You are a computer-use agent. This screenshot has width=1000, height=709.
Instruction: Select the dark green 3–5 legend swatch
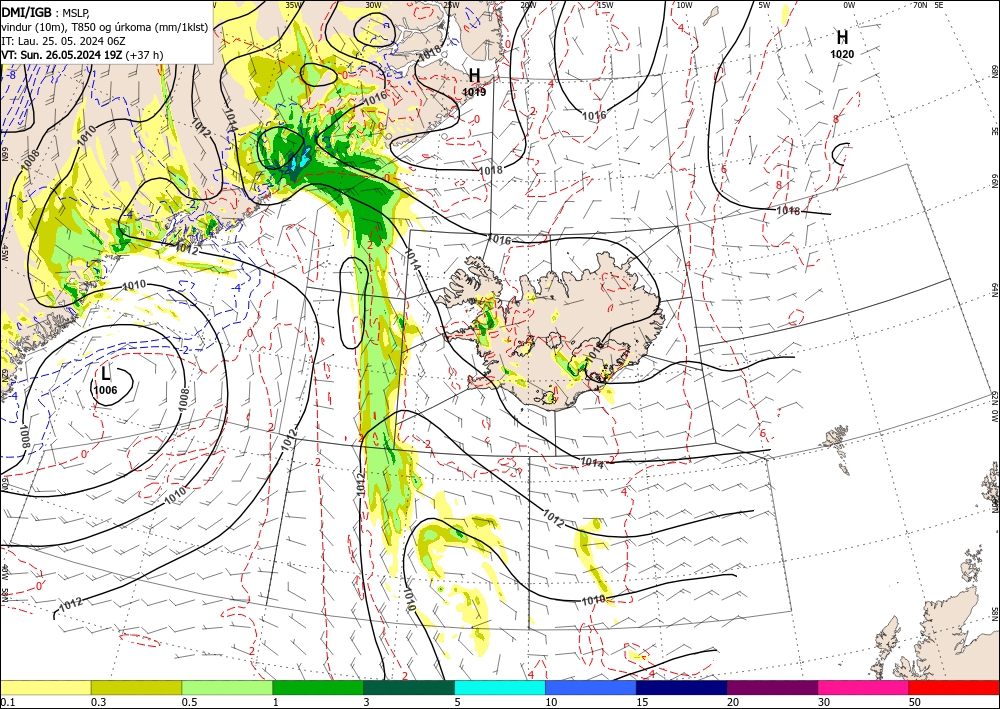coord(409,687)
